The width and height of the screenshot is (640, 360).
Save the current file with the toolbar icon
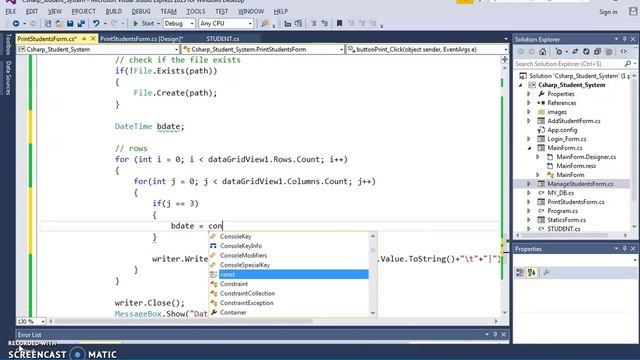70,24
